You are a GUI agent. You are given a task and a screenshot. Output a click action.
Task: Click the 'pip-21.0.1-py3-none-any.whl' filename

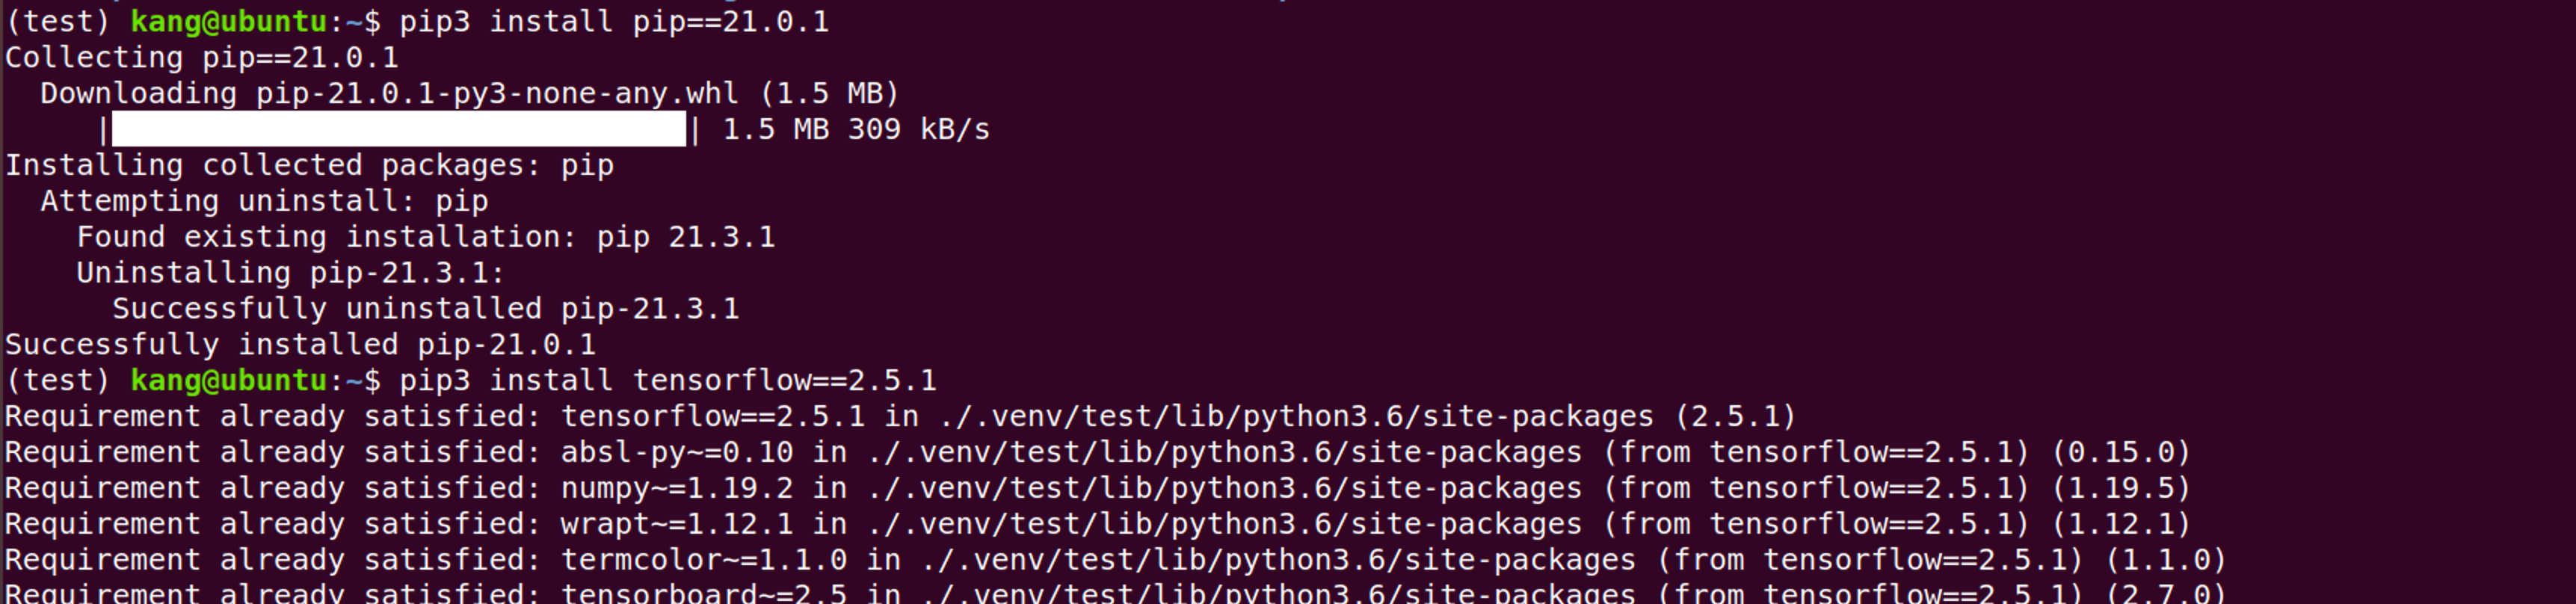click(x=497, y=93)
